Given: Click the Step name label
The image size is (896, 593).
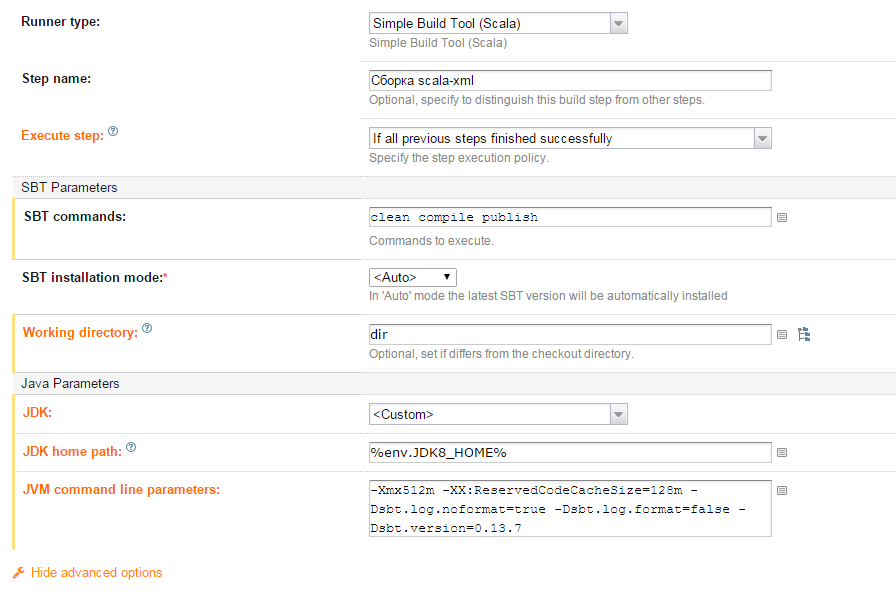Looking at the screenshot, I should pyautogui.click(x=57, y=79).
